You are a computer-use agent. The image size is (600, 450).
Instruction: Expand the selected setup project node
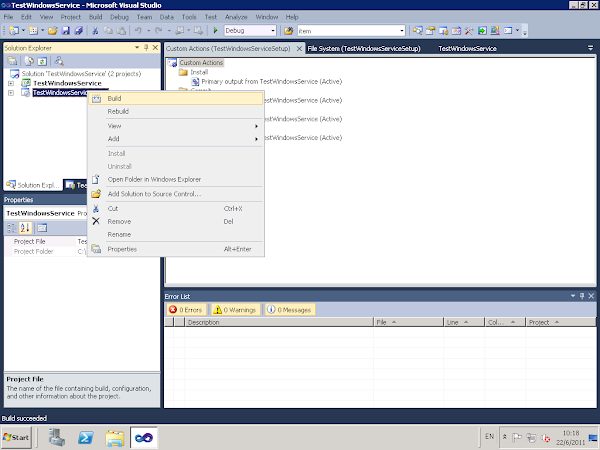pyautogui.click(x=11, y=93)
